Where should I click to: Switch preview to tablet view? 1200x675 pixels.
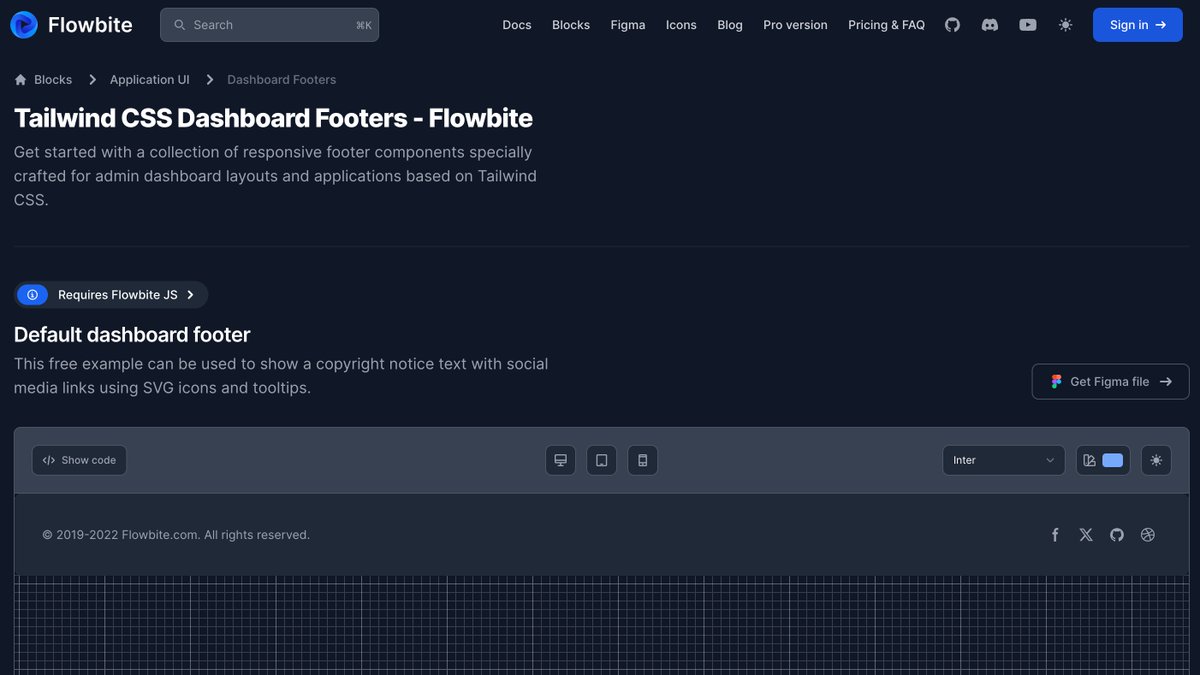coord(601,460)
